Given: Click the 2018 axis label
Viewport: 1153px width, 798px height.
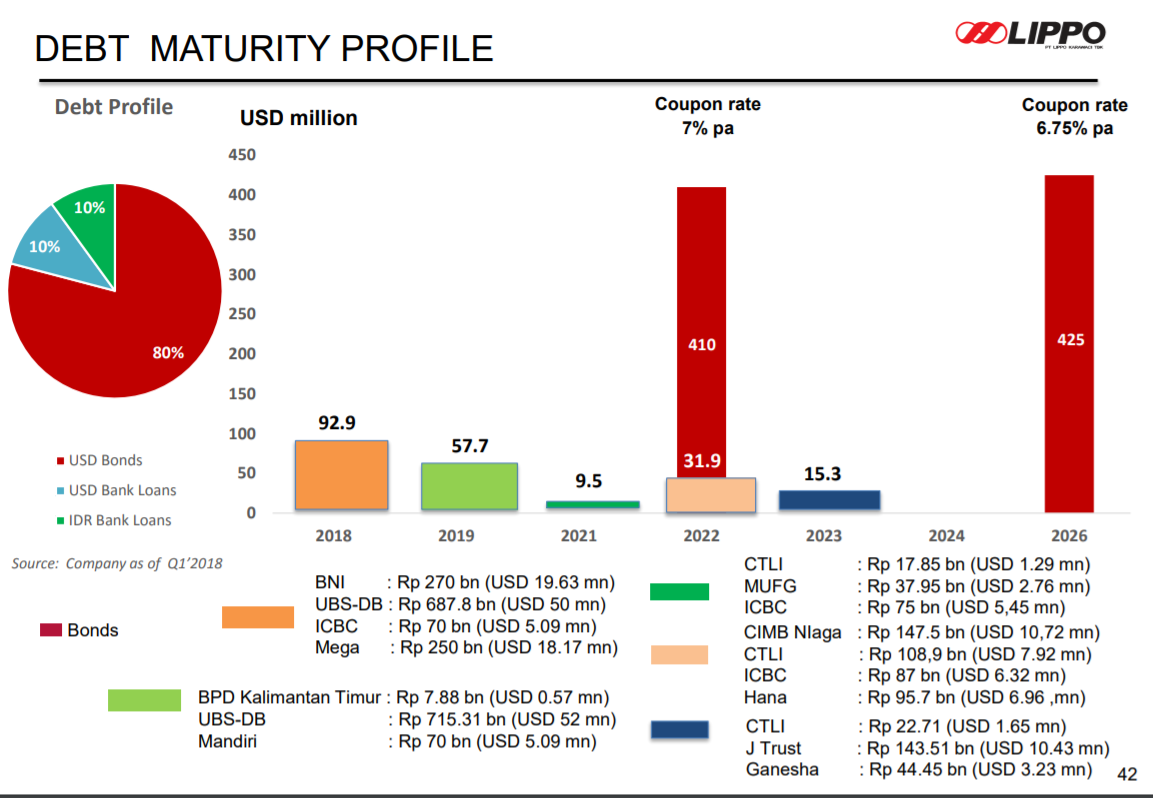Looking at the screenshot, I should (334, 535).
